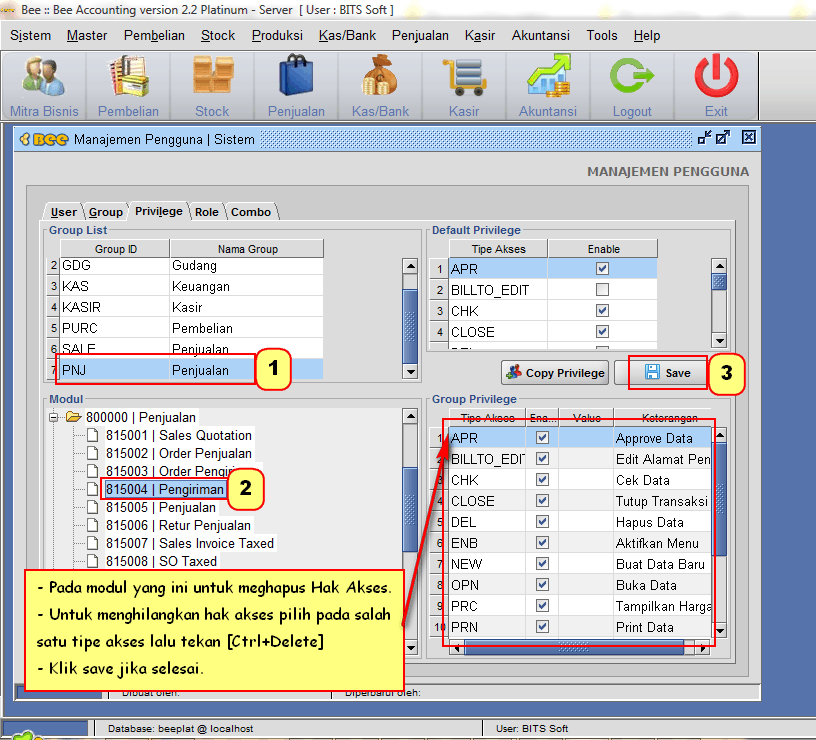This screenshot has height=740, width=816.
Task: Open the Akuntansi menu
Action: tap(540, 35)
